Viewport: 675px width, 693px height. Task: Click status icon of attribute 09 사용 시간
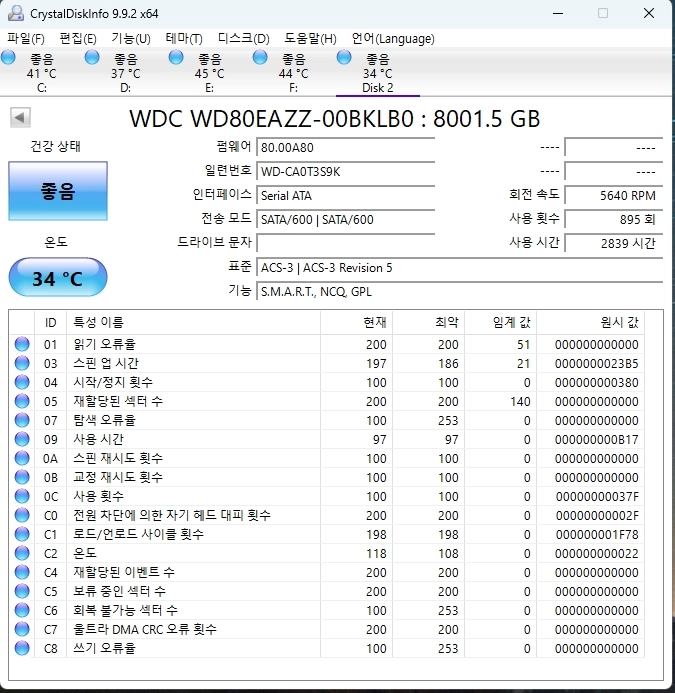click(x=22, y=439)
